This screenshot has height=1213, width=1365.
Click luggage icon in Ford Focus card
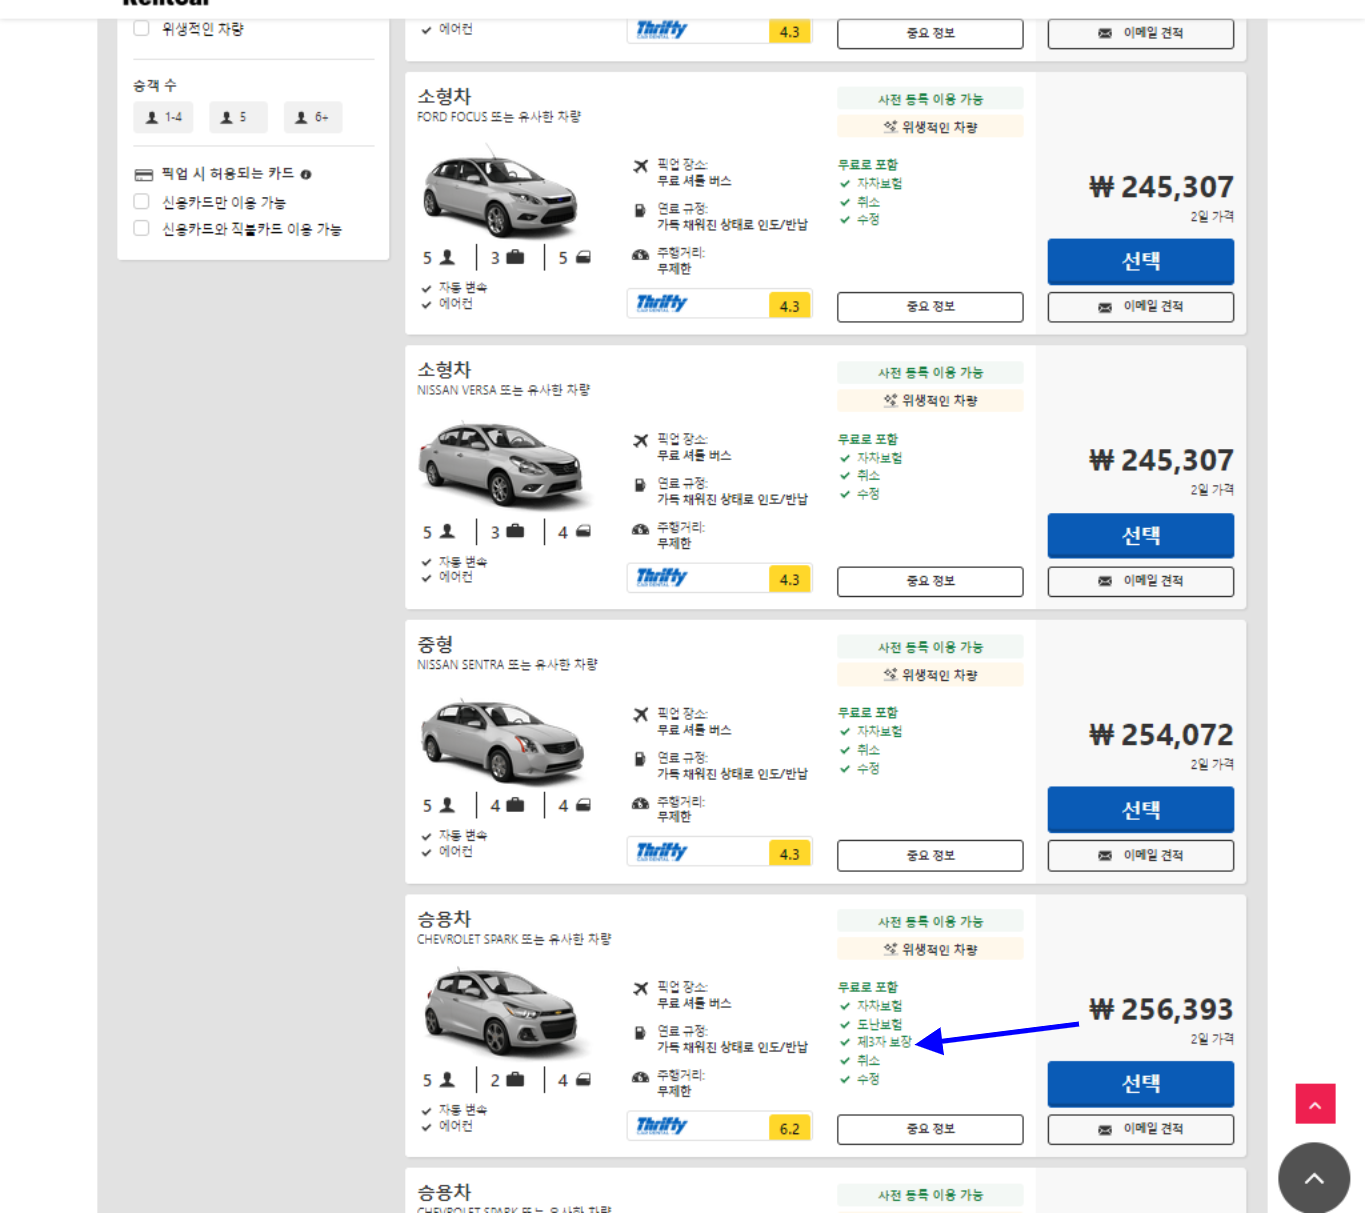(x=515, y=257)
